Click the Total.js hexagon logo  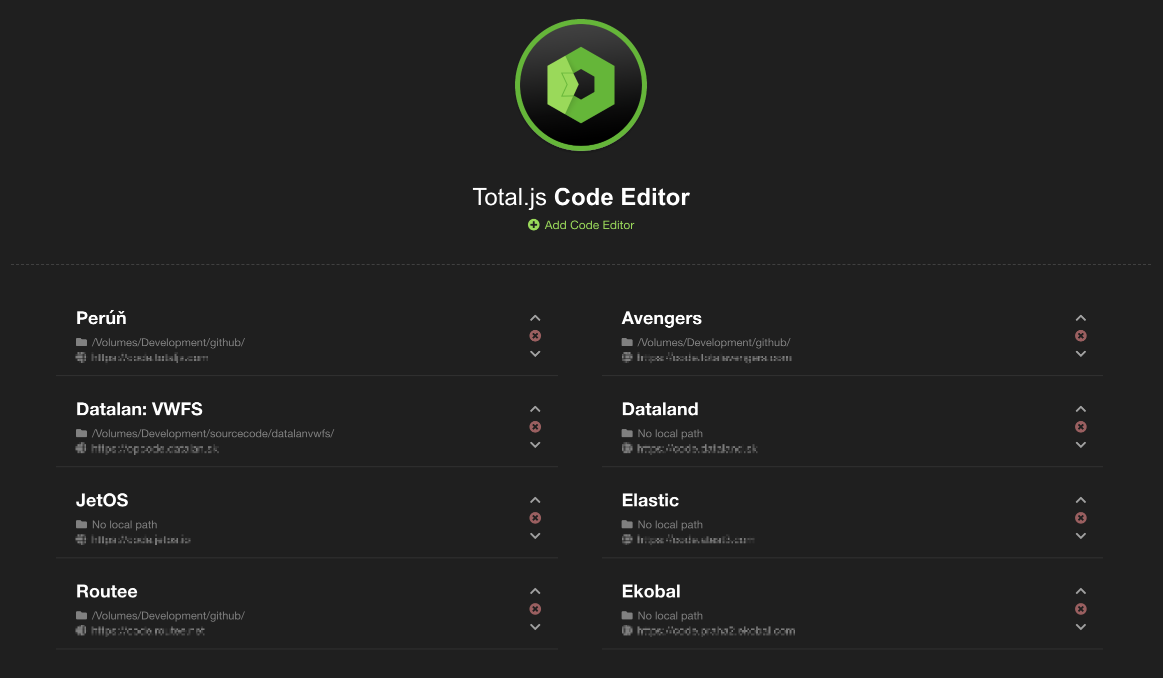pyautogui.click(x=581, y=85)
